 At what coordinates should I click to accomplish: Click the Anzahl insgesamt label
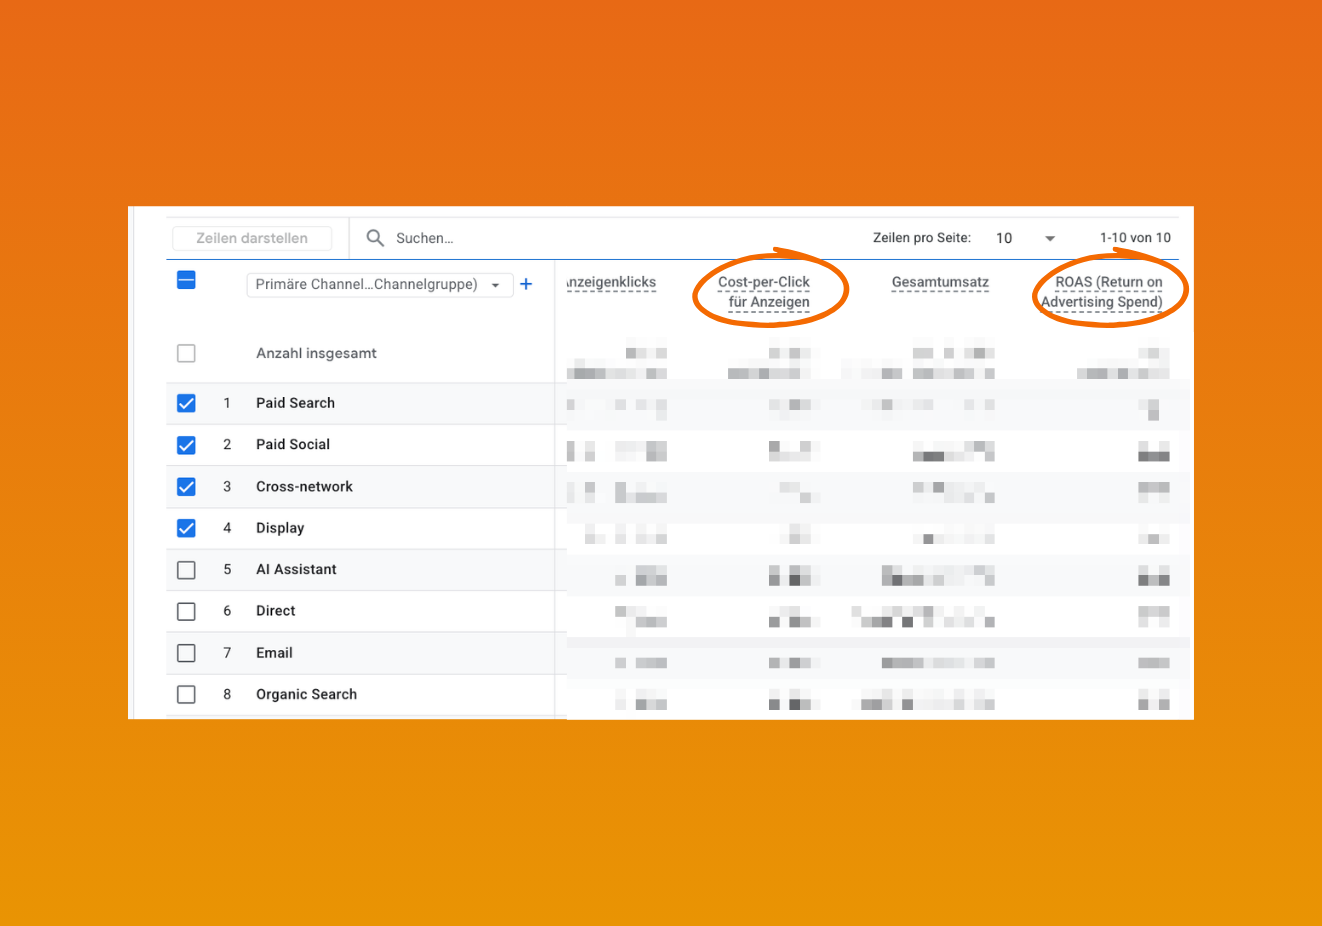coord(316,353)
